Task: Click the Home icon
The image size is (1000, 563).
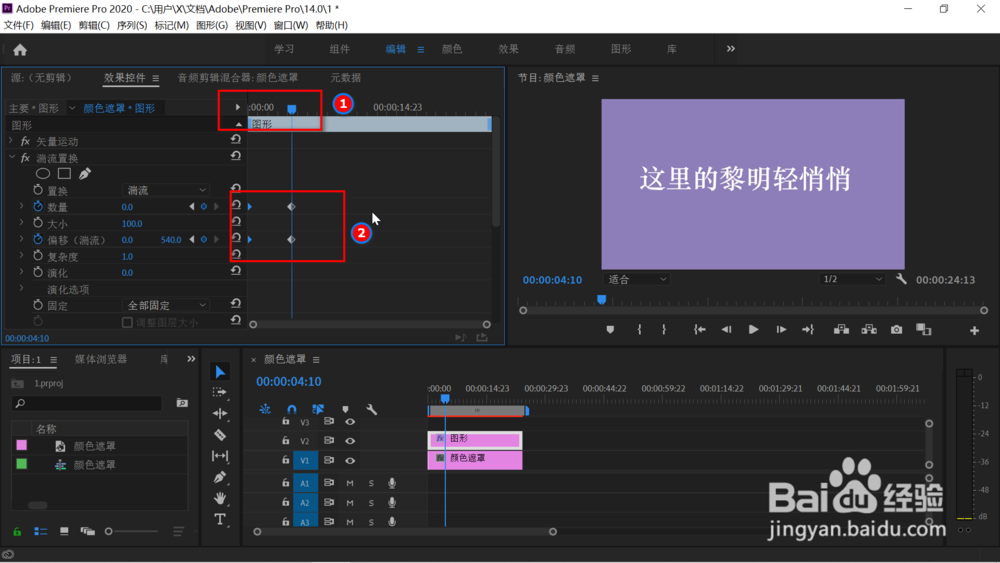Action: tap(20, 50)
